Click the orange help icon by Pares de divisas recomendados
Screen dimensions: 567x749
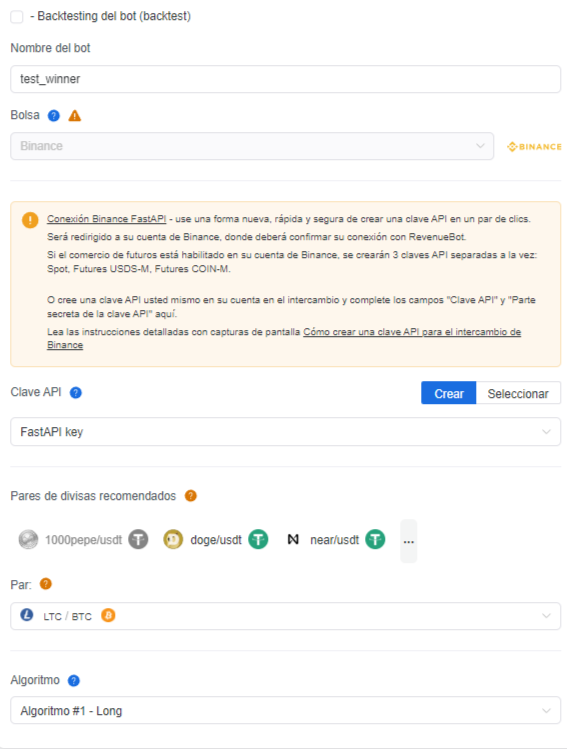[191, 496]
